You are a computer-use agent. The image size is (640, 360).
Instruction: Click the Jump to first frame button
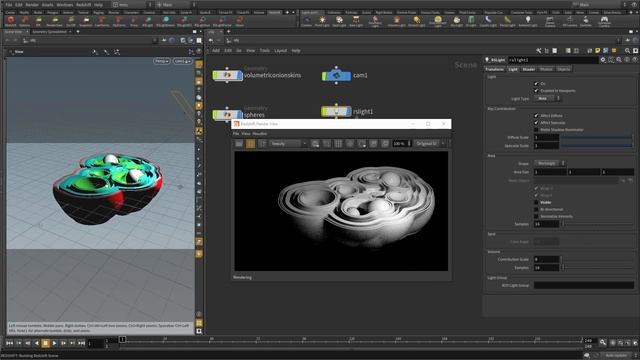click(x=9, y=343)
